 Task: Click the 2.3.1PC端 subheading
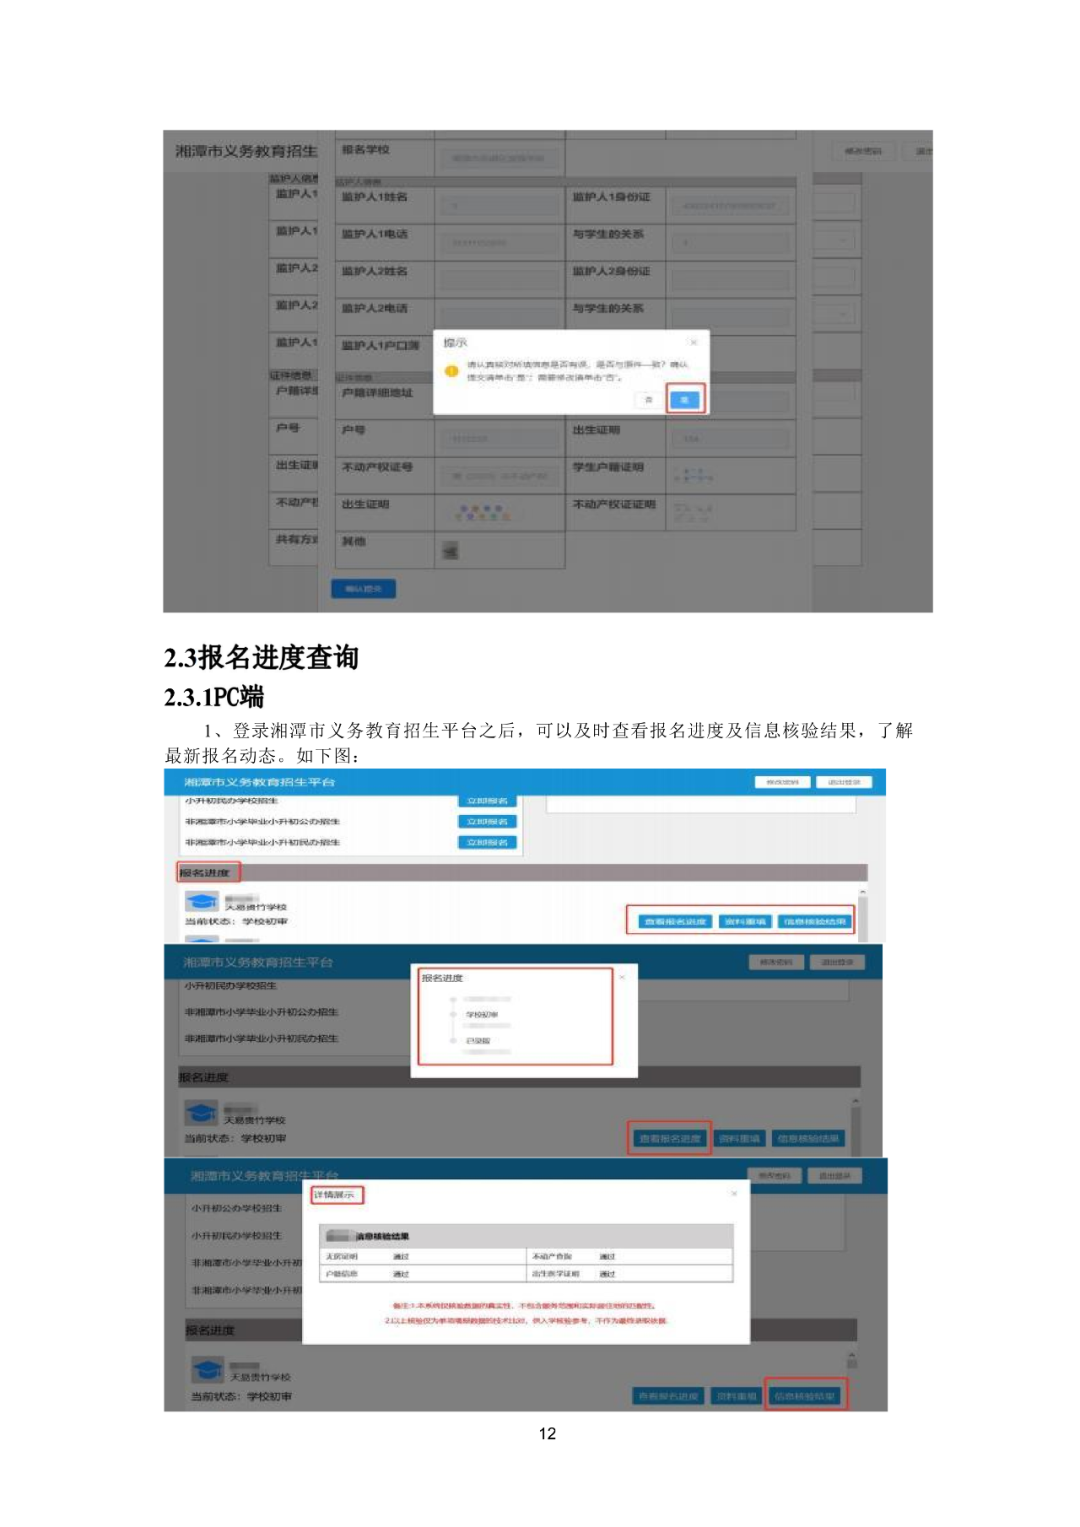(x=214, y=696)
